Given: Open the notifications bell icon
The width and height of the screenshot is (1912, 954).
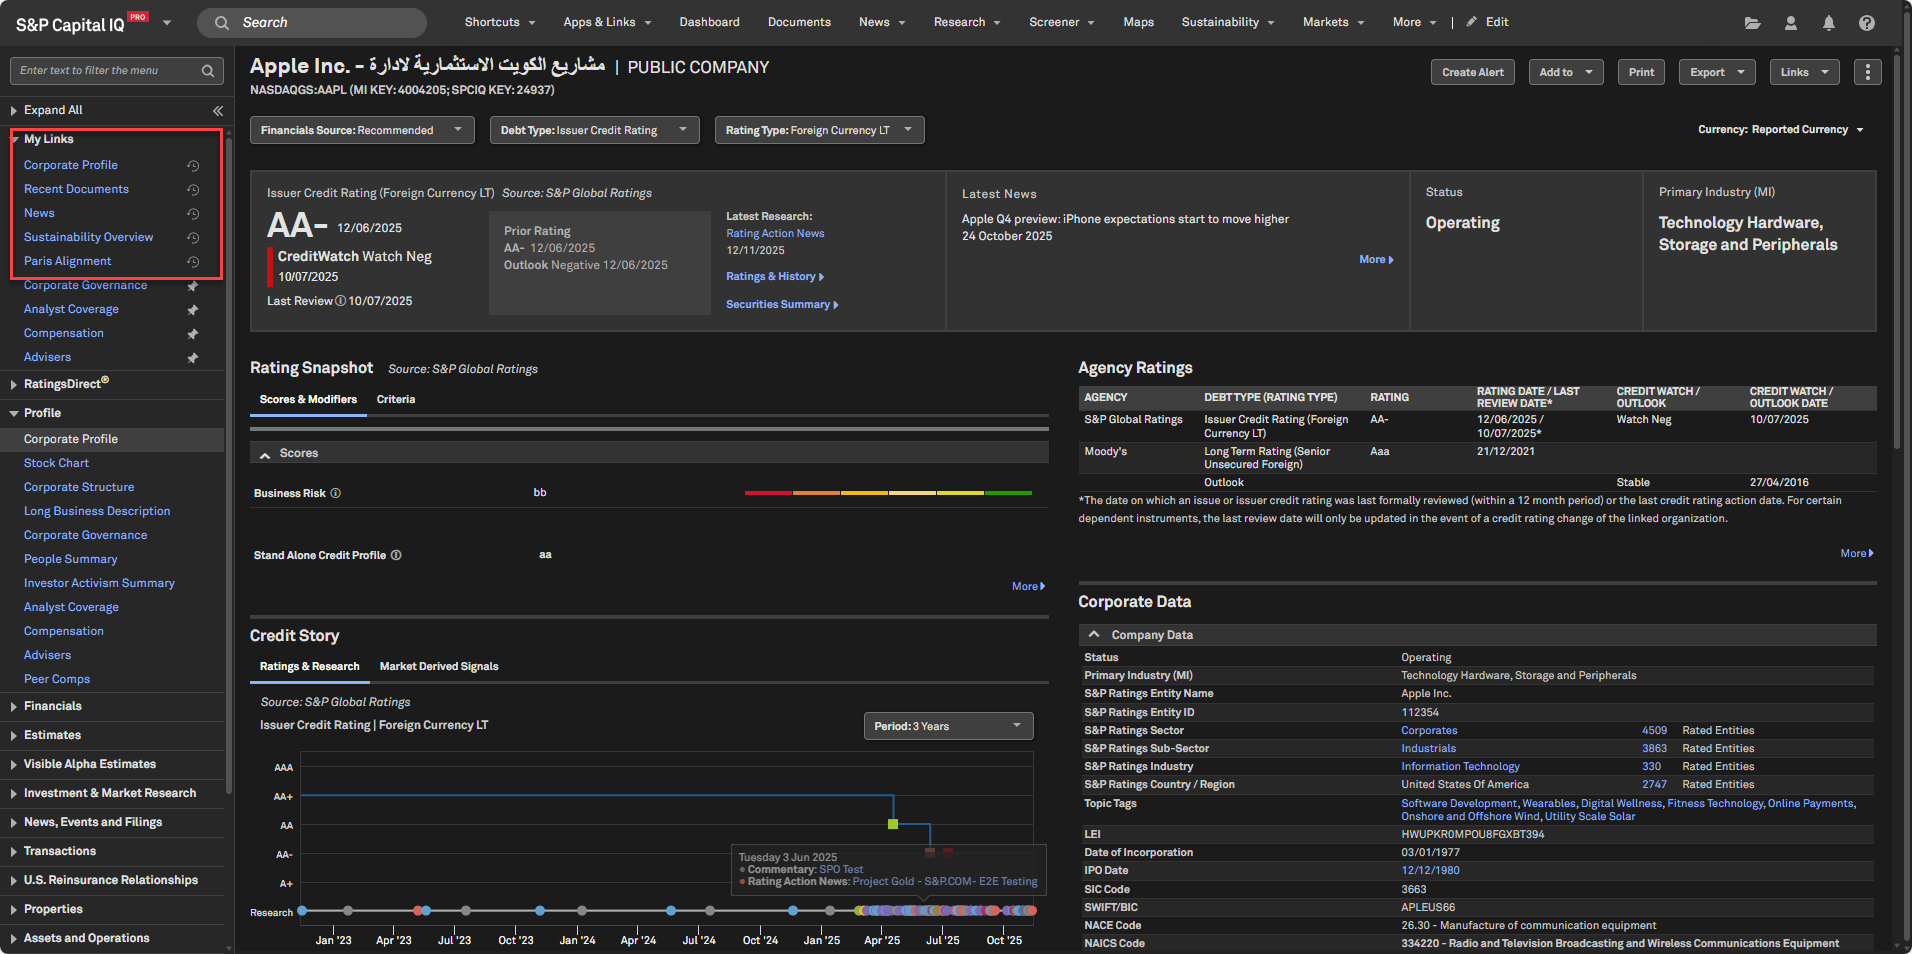Looking at the screenshot, I should tap(1828, 23).
